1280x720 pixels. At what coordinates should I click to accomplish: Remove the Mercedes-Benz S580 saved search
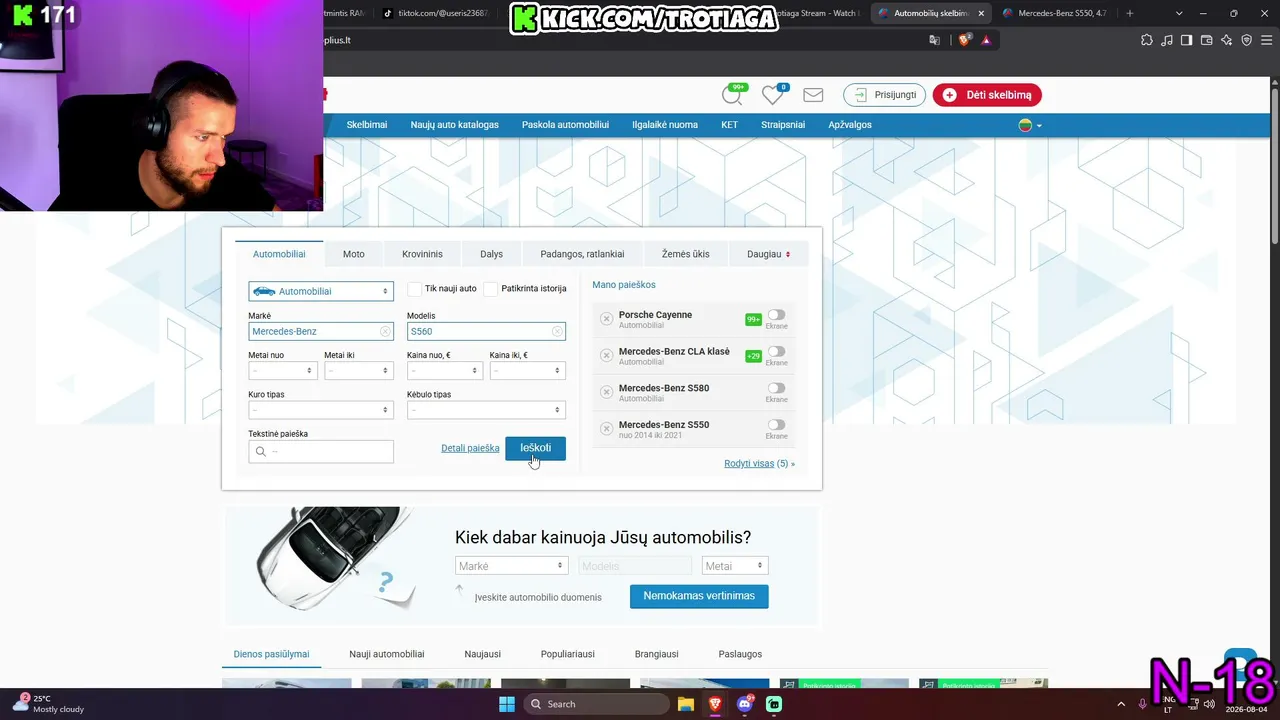point(606,392)
